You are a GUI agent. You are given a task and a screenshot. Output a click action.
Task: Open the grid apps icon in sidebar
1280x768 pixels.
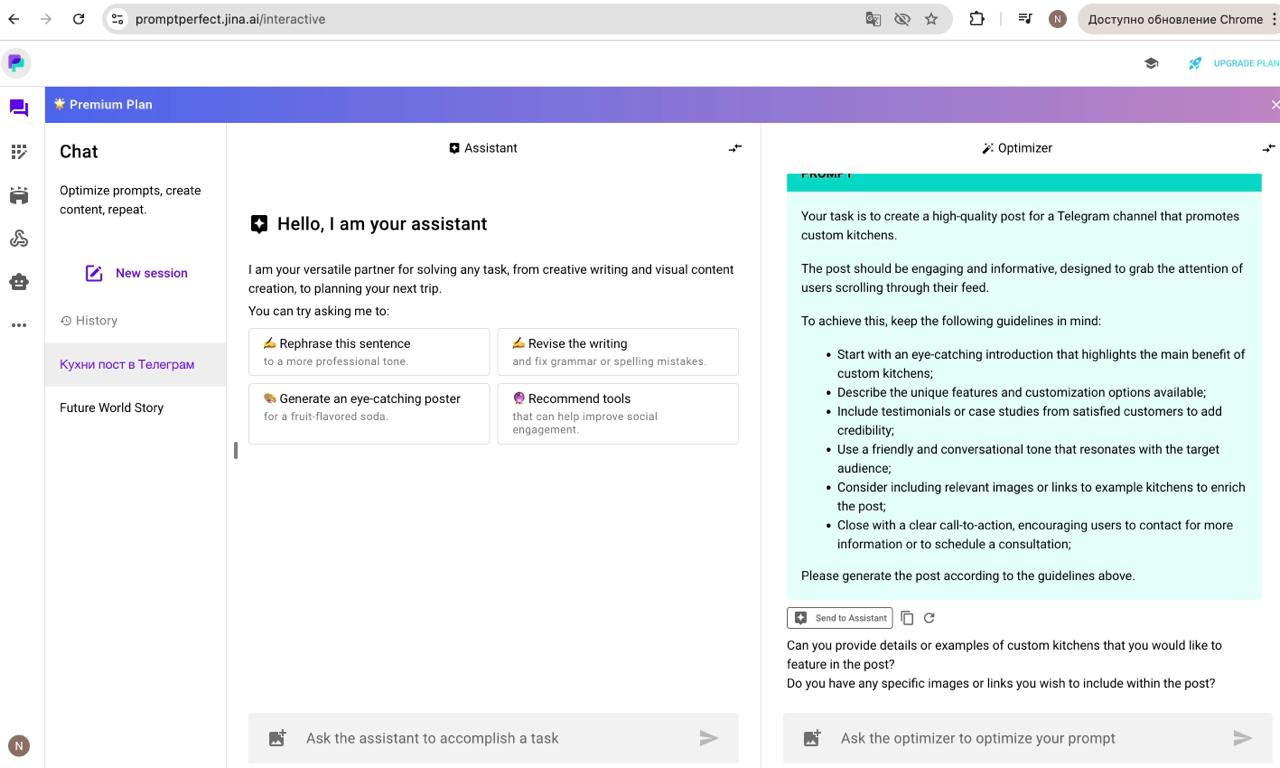click(18, 152)
